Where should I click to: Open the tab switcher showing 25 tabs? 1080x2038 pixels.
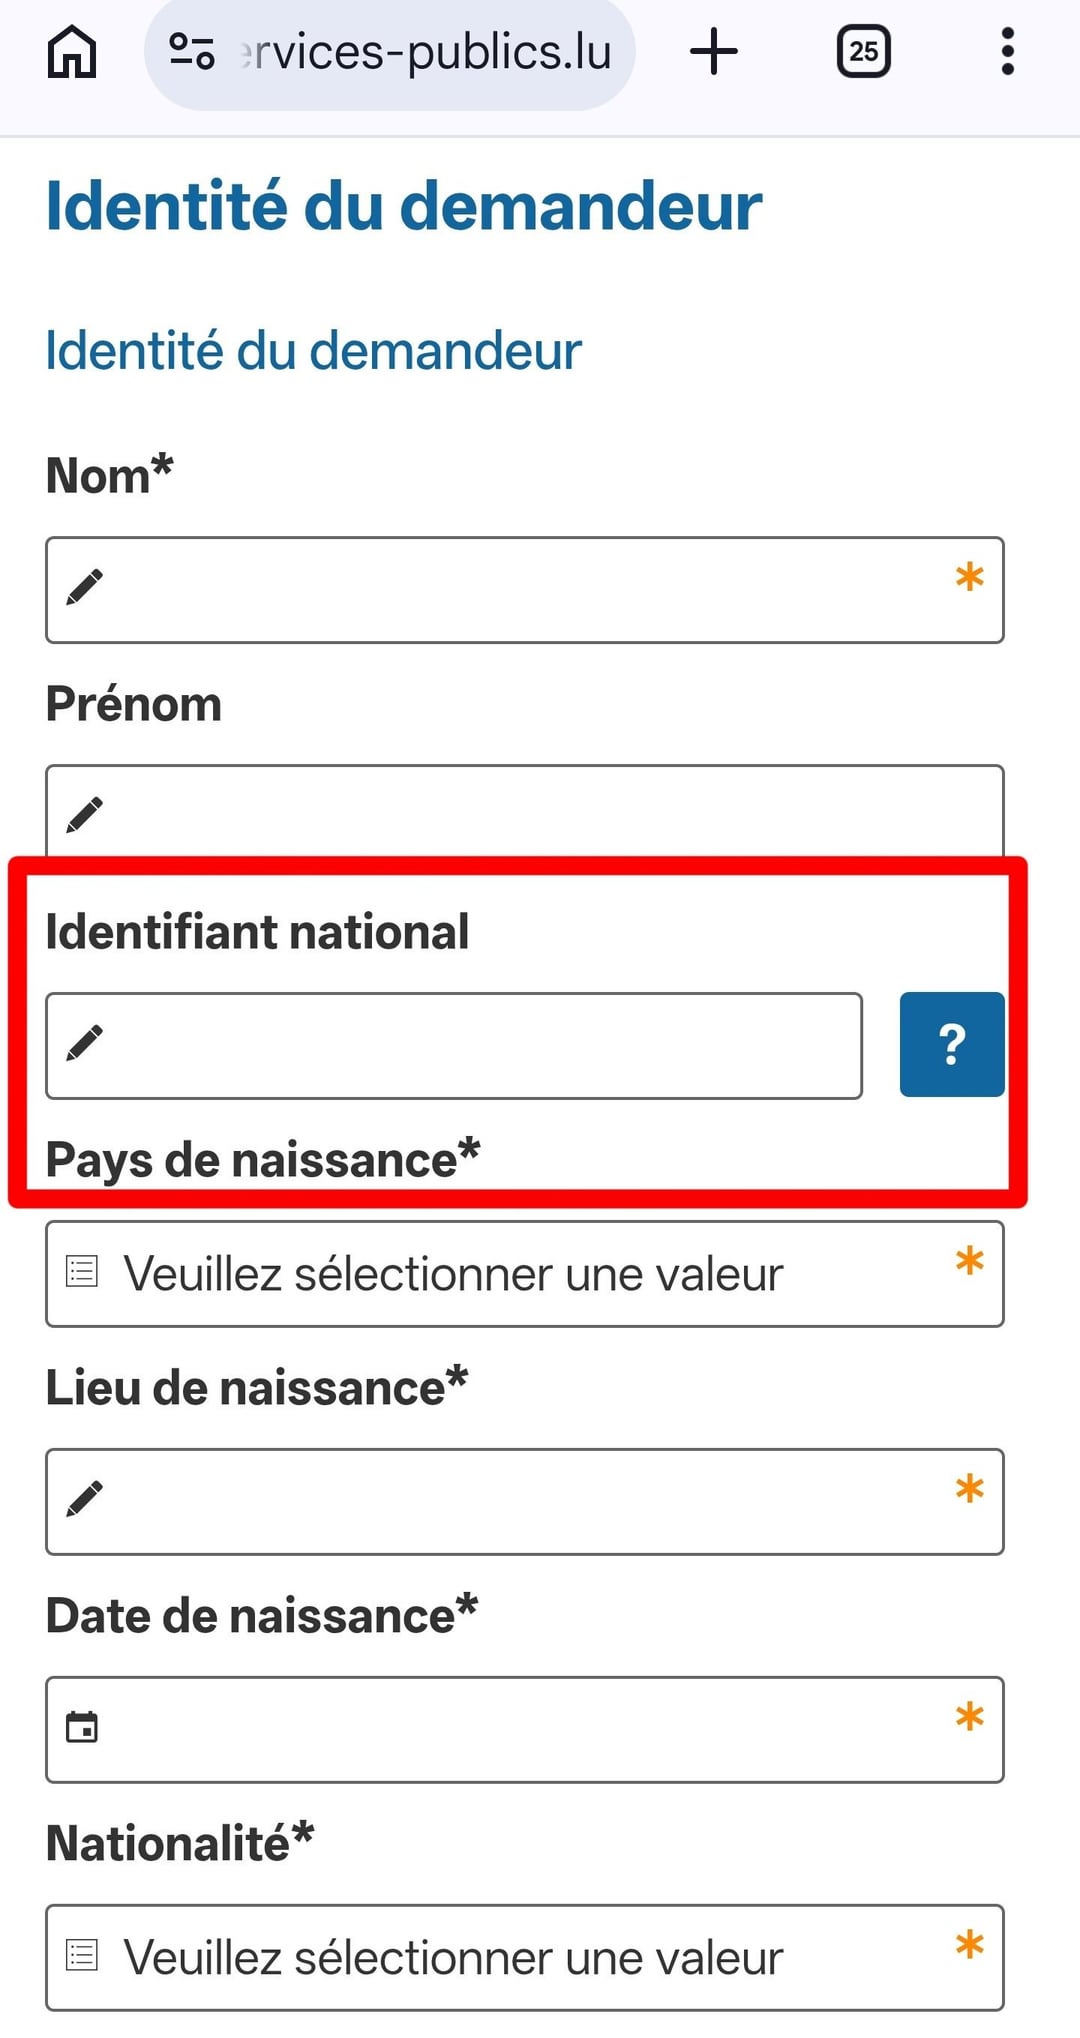(863, 52)
